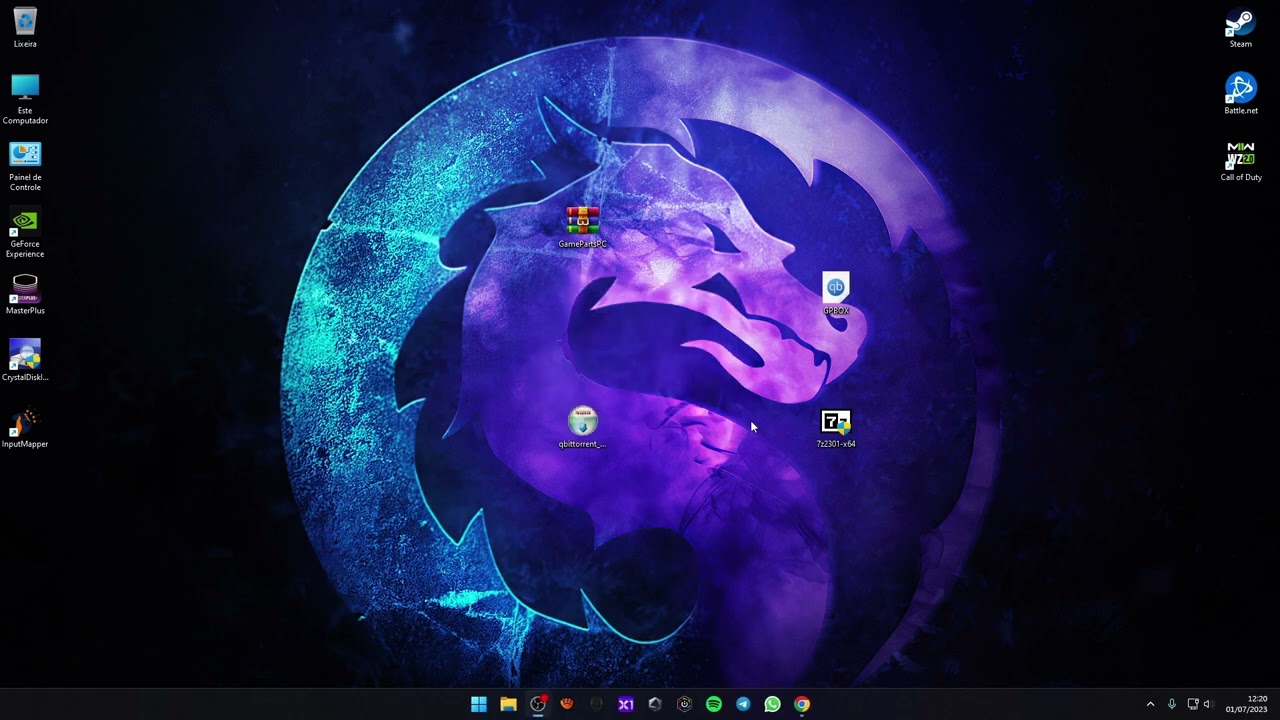Image resolution: width=1280 pixels, height=720 pixels.
Task: Select the Este Computador desktop icon
Action: pyautogui.click(x=25, y=98)
